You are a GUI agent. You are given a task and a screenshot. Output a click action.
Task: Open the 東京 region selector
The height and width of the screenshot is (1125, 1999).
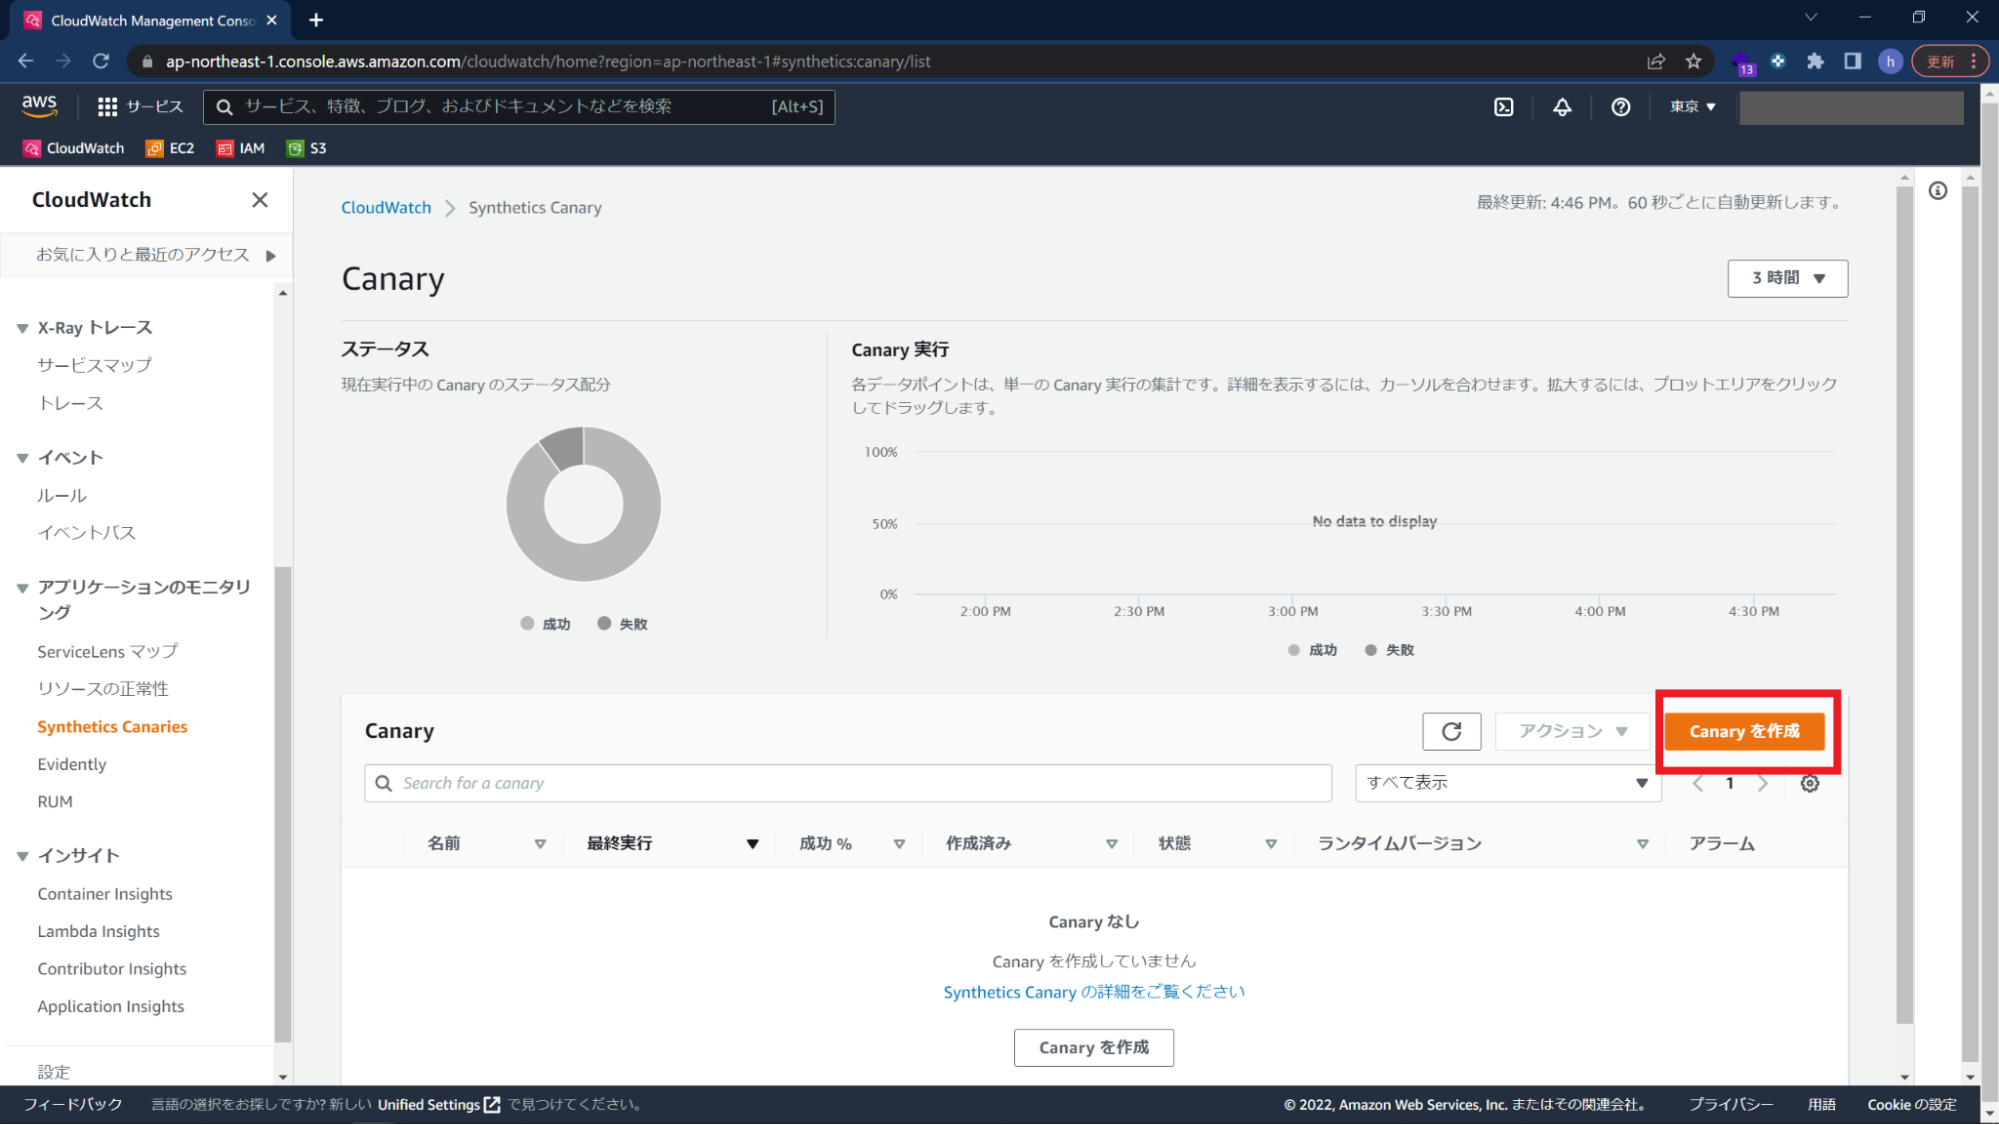pos(1692,106)
